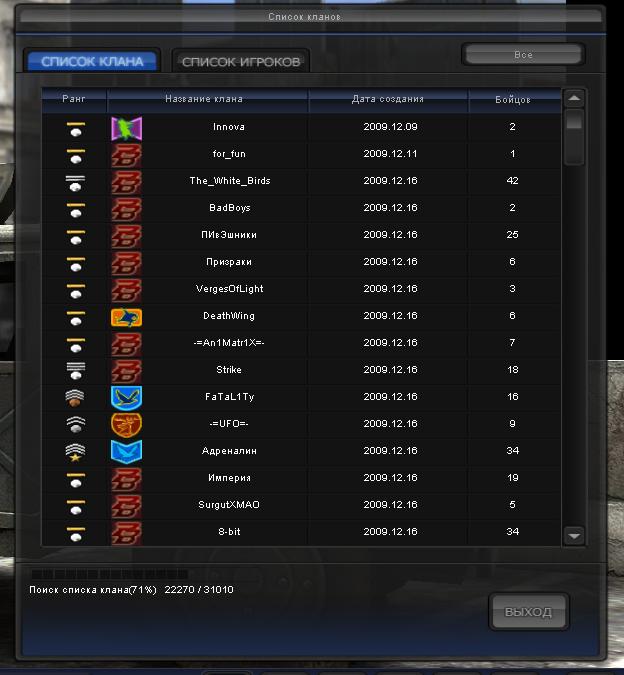Sort by 'Дата создания' column header
The image size is (624, 675).
coord(388,99)
